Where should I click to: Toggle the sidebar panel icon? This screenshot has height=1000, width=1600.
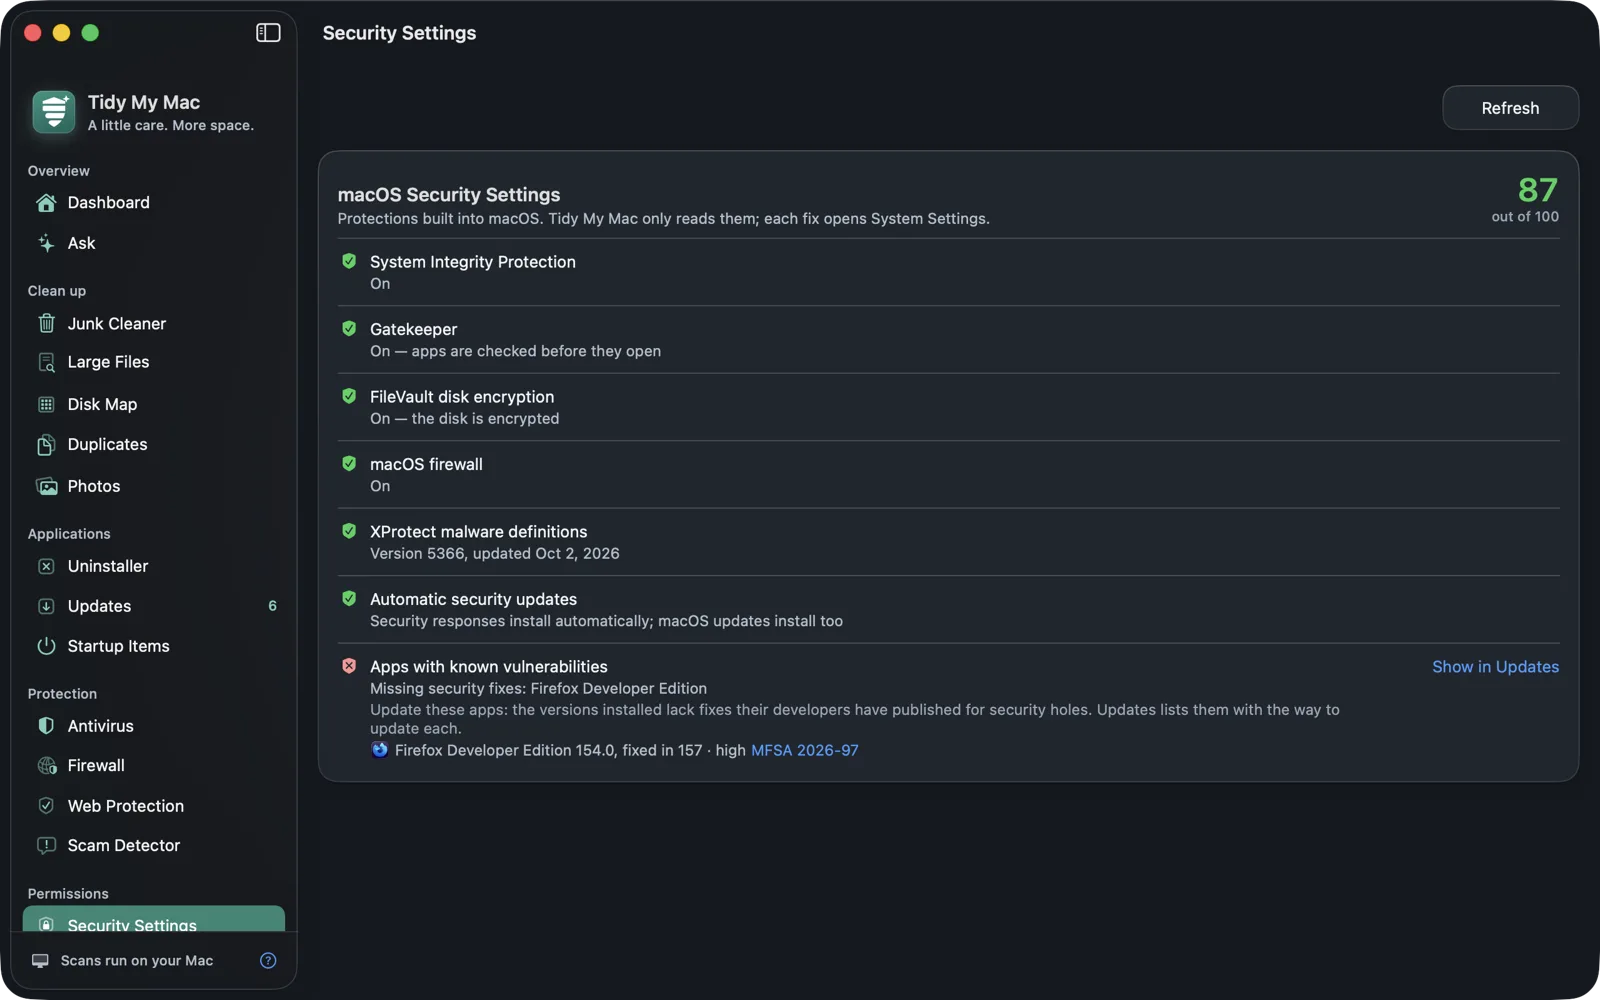click(x=268, y=33)
